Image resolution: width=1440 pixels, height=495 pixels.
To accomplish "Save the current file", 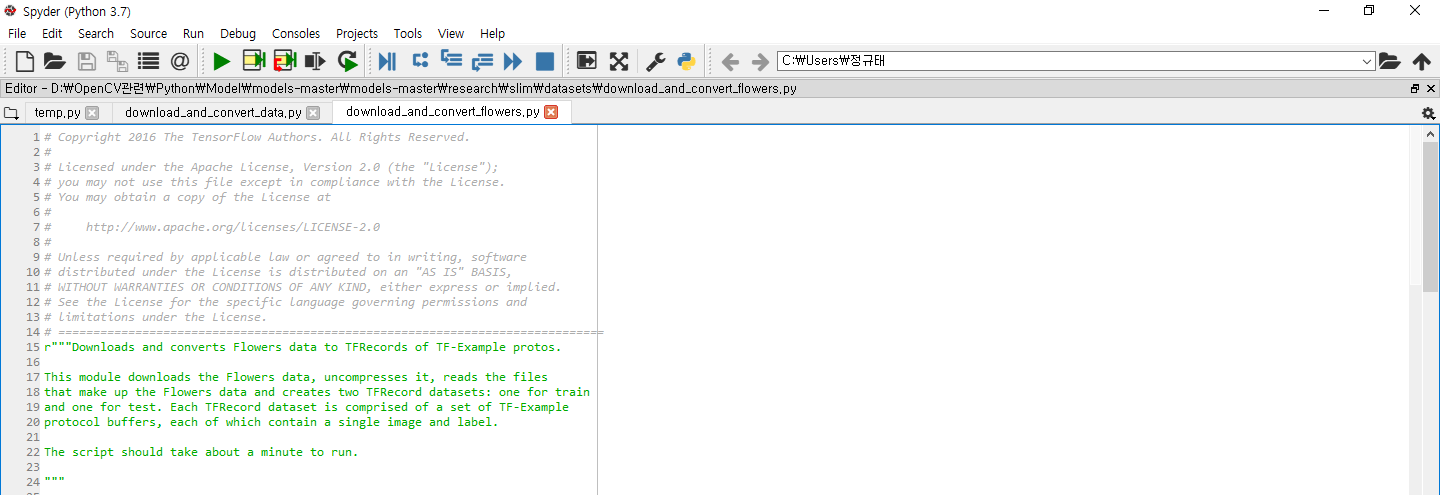I will (x=87, y=61).
